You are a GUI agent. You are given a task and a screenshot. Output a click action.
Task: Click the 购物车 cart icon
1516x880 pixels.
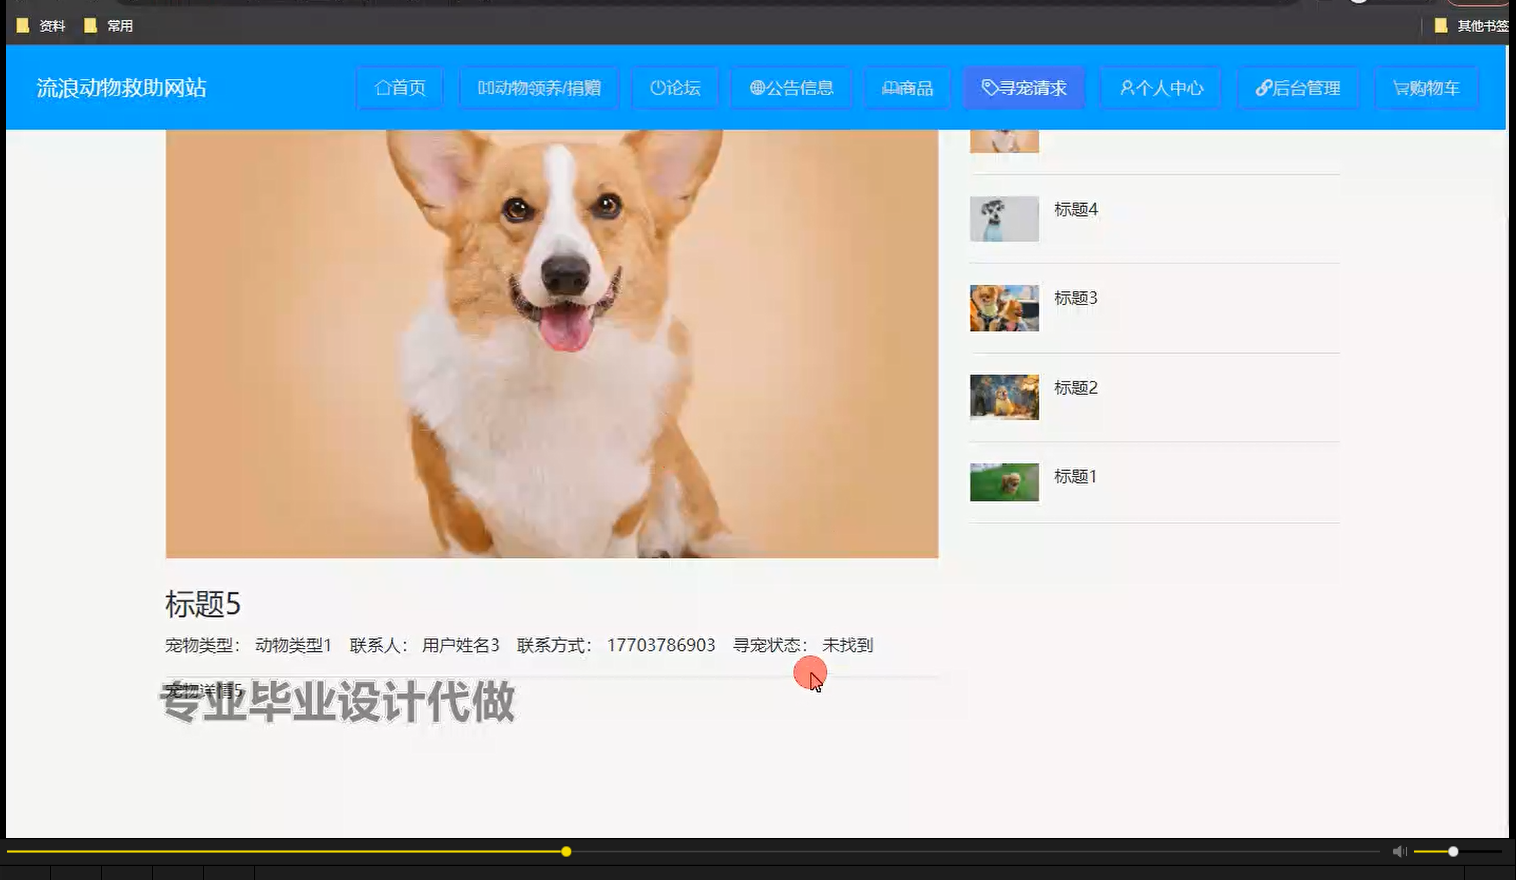coord(1426,87)
